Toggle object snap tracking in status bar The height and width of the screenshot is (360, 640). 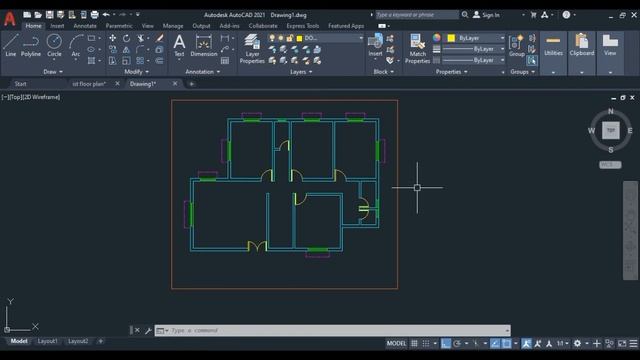point(495,344)
